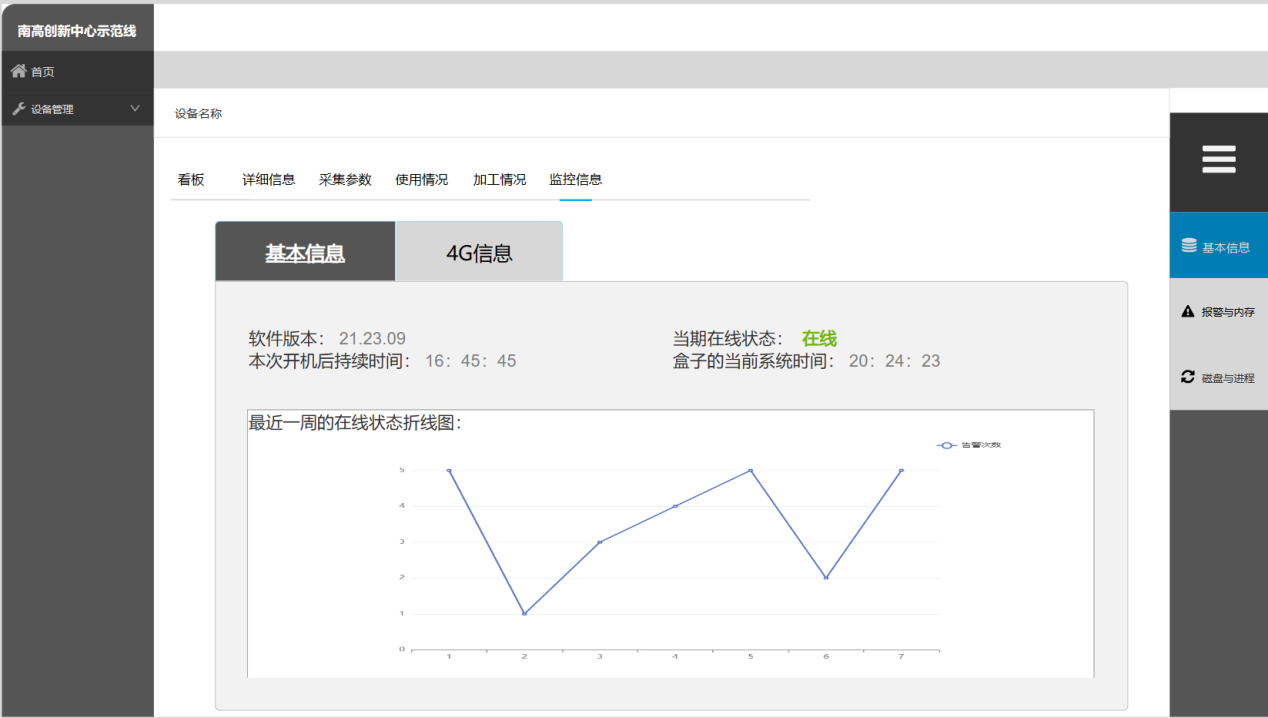
Task: Click the chart data point at day 2
Action: coord(524,613)
